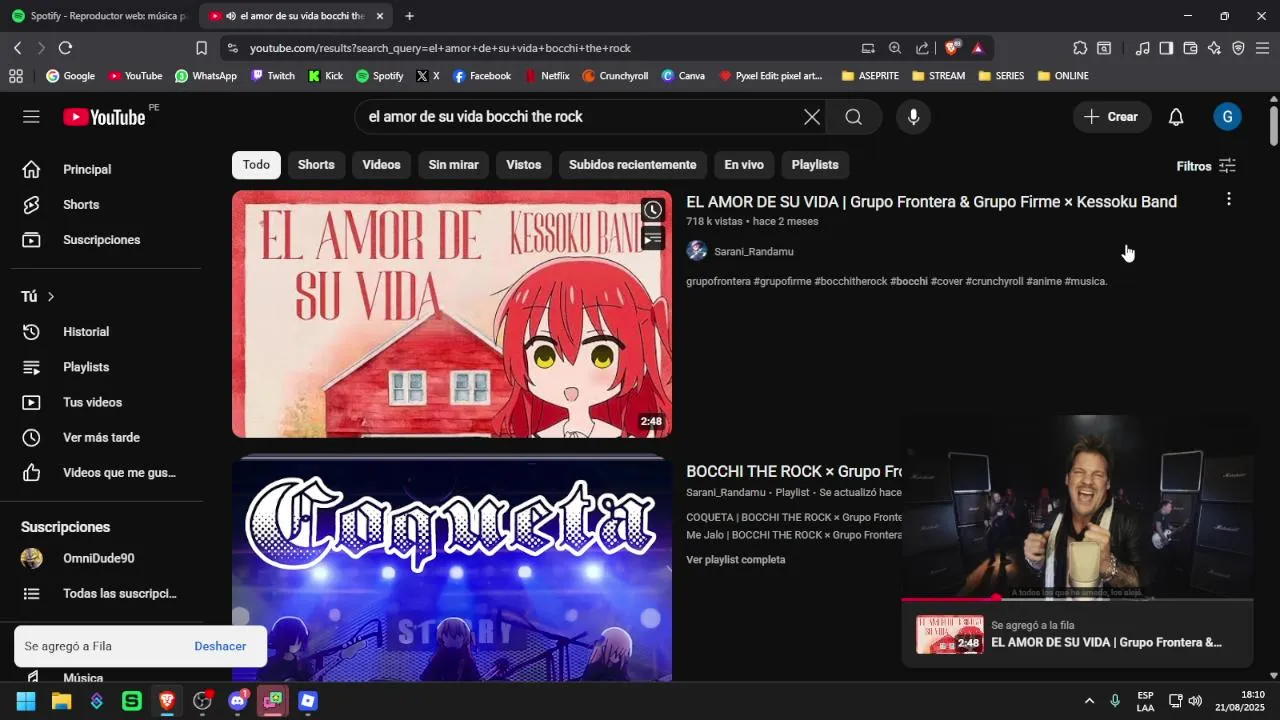
Task: Select the Subidos recientemente chip
Action: point(632,165)
